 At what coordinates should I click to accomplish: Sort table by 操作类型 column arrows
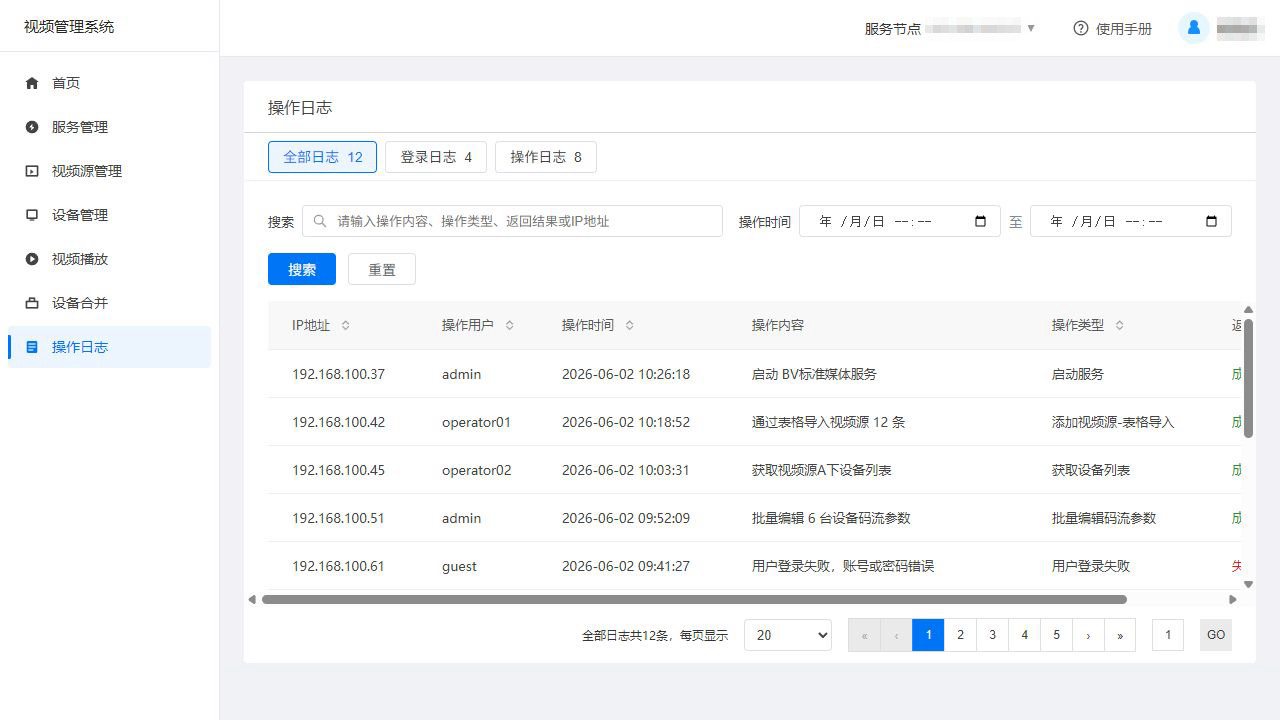1119,325
